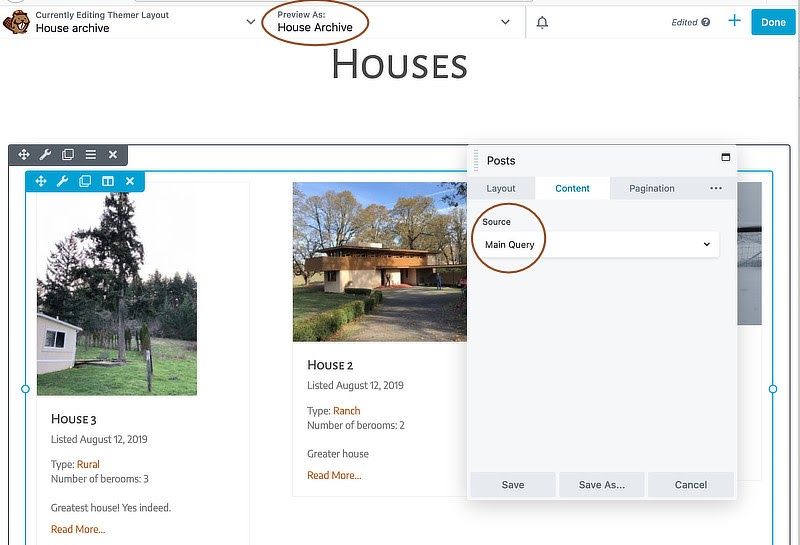The width and height of the screenshot is (800, 545).
Task: Open column settings icon in the blue toolbar
Action: click(x=108, y=181)
